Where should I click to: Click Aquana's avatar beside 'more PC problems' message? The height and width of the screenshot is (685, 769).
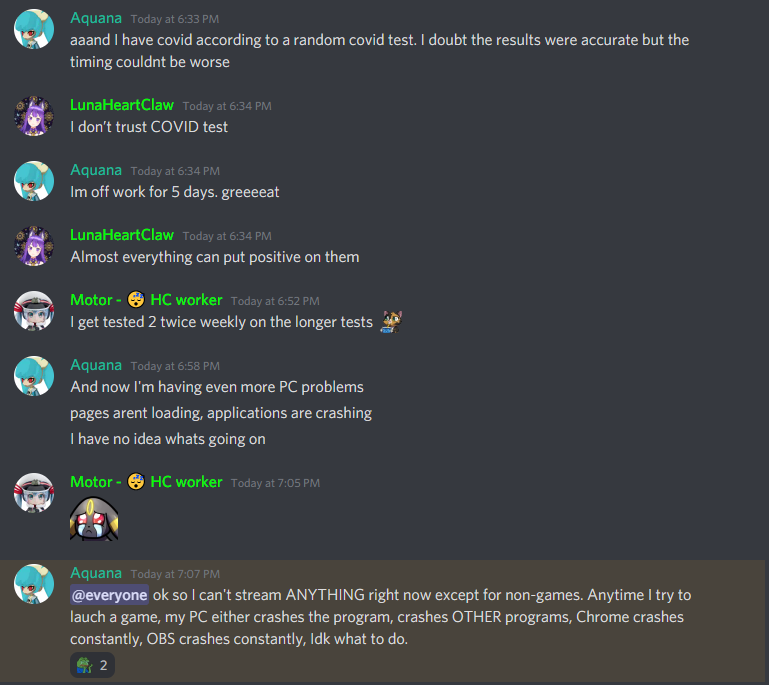point(34,376)
